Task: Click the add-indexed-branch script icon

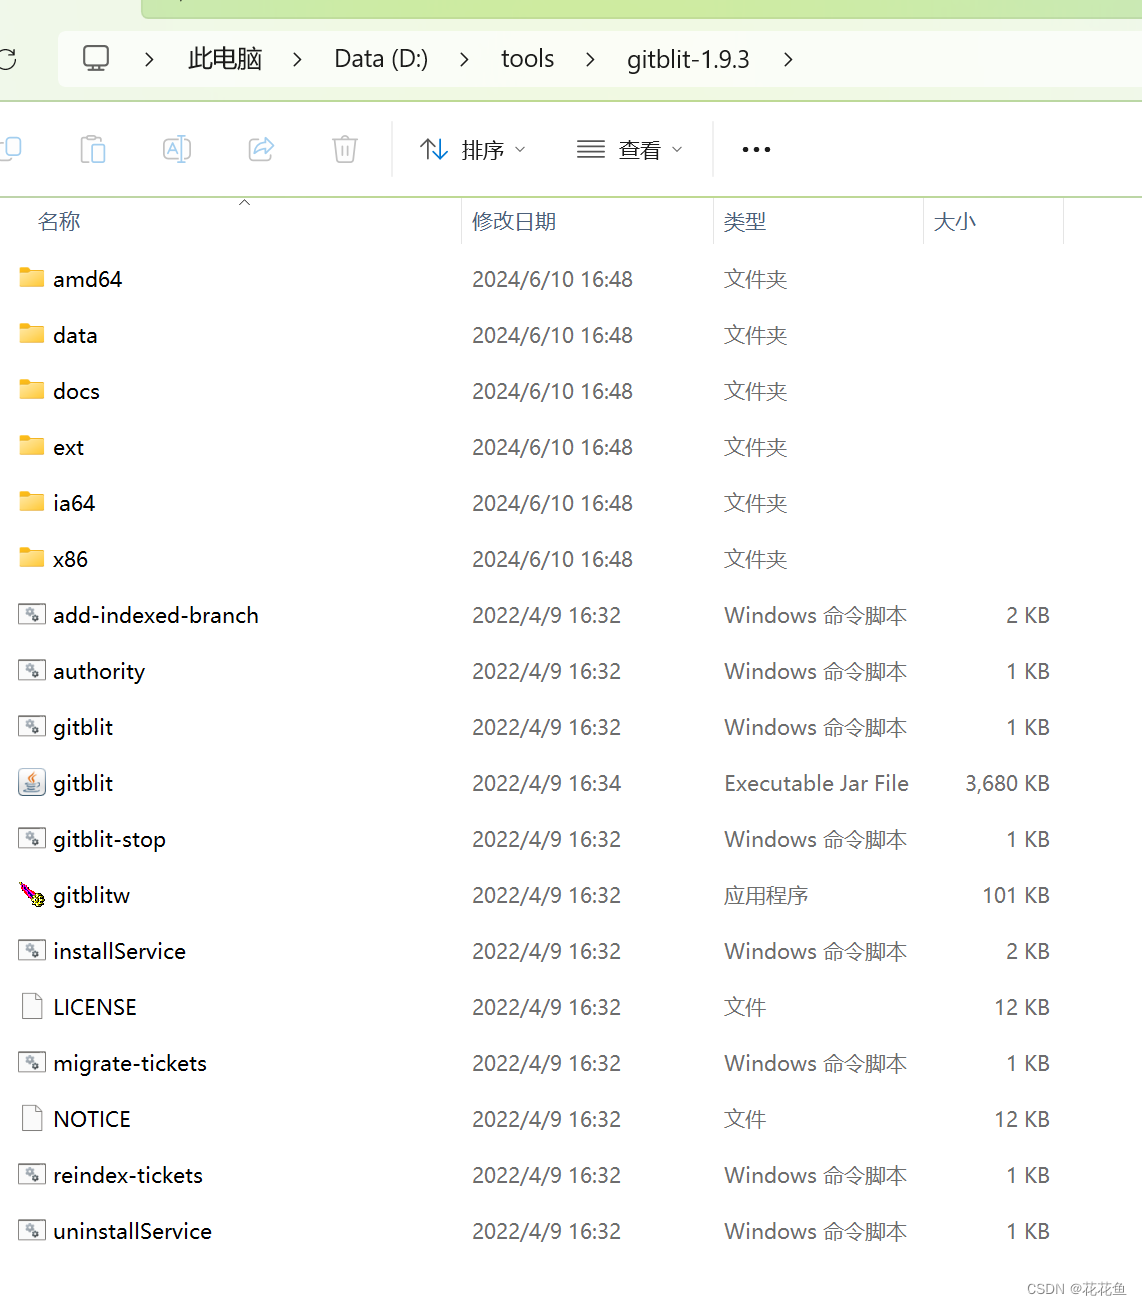Action: click(32, 614)
